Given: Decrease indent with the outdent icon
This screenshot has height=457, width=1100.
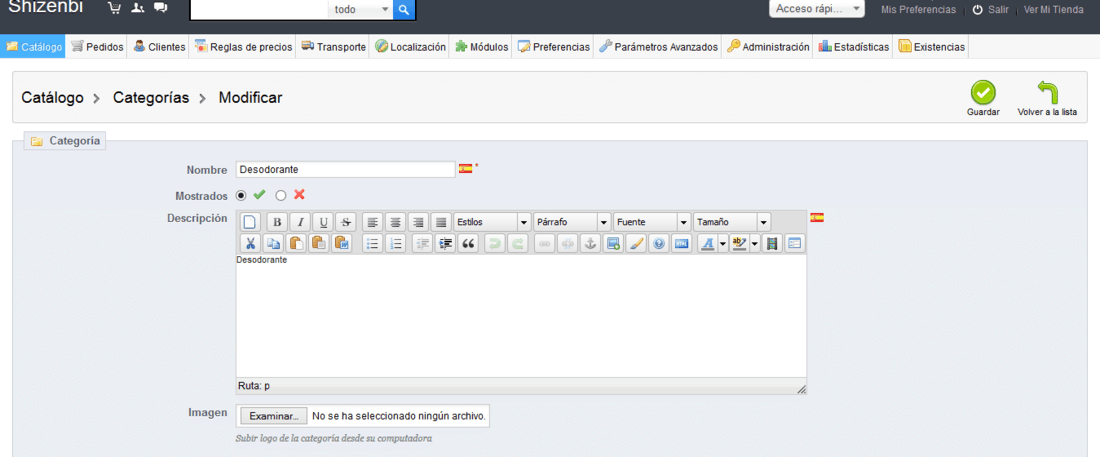Looking at the screenshot, I should [422, 244].
